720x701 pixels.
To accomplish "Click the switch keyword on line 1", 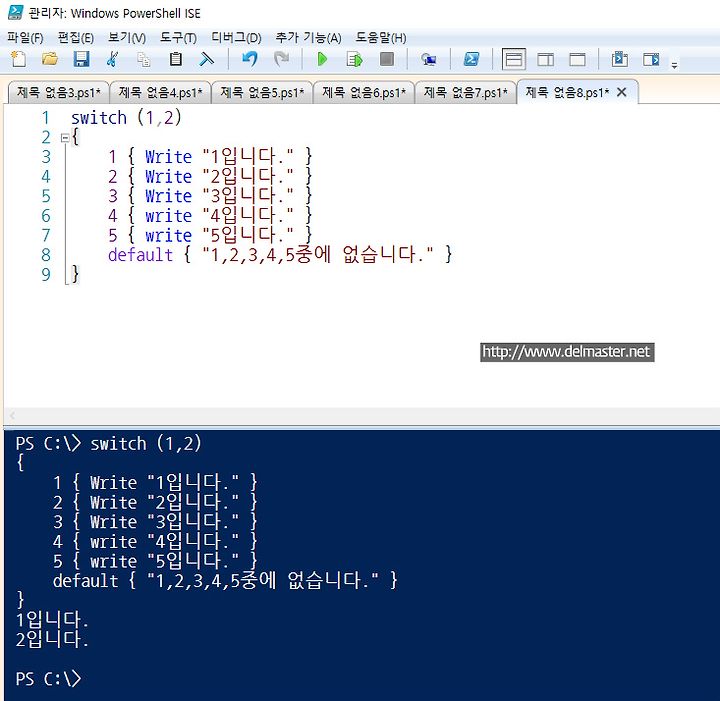I will pos(99,118).
